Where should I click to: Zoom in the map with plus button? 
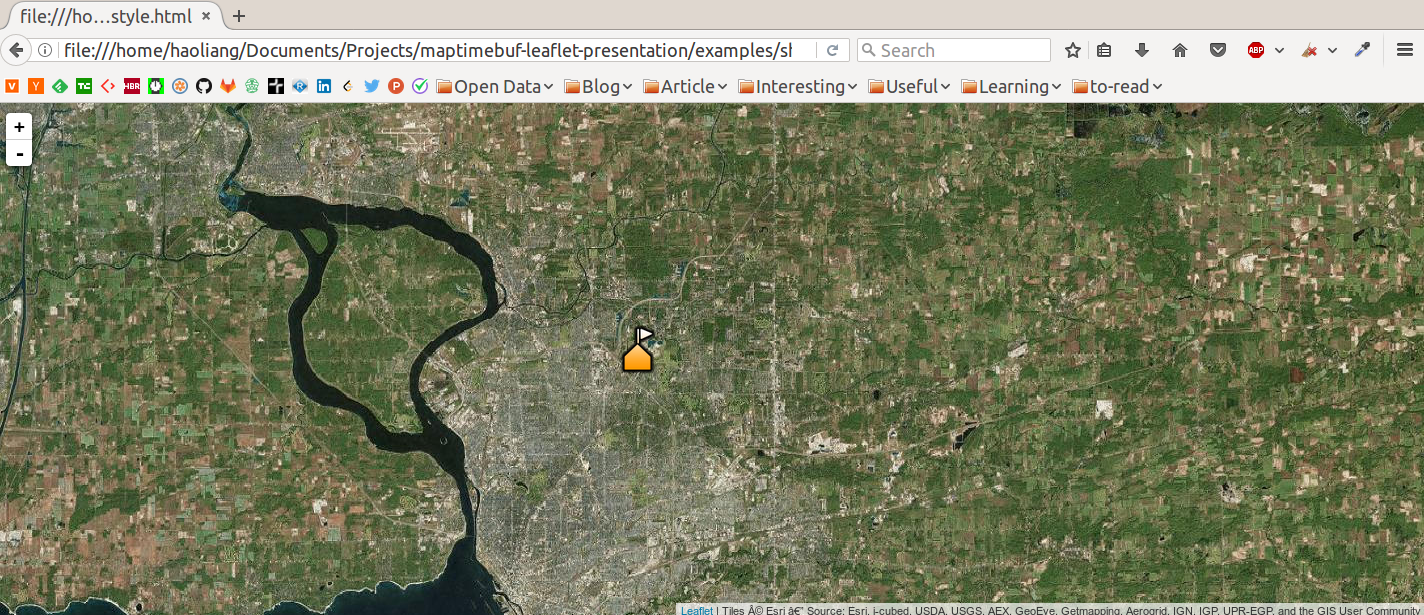click(19, 127)
